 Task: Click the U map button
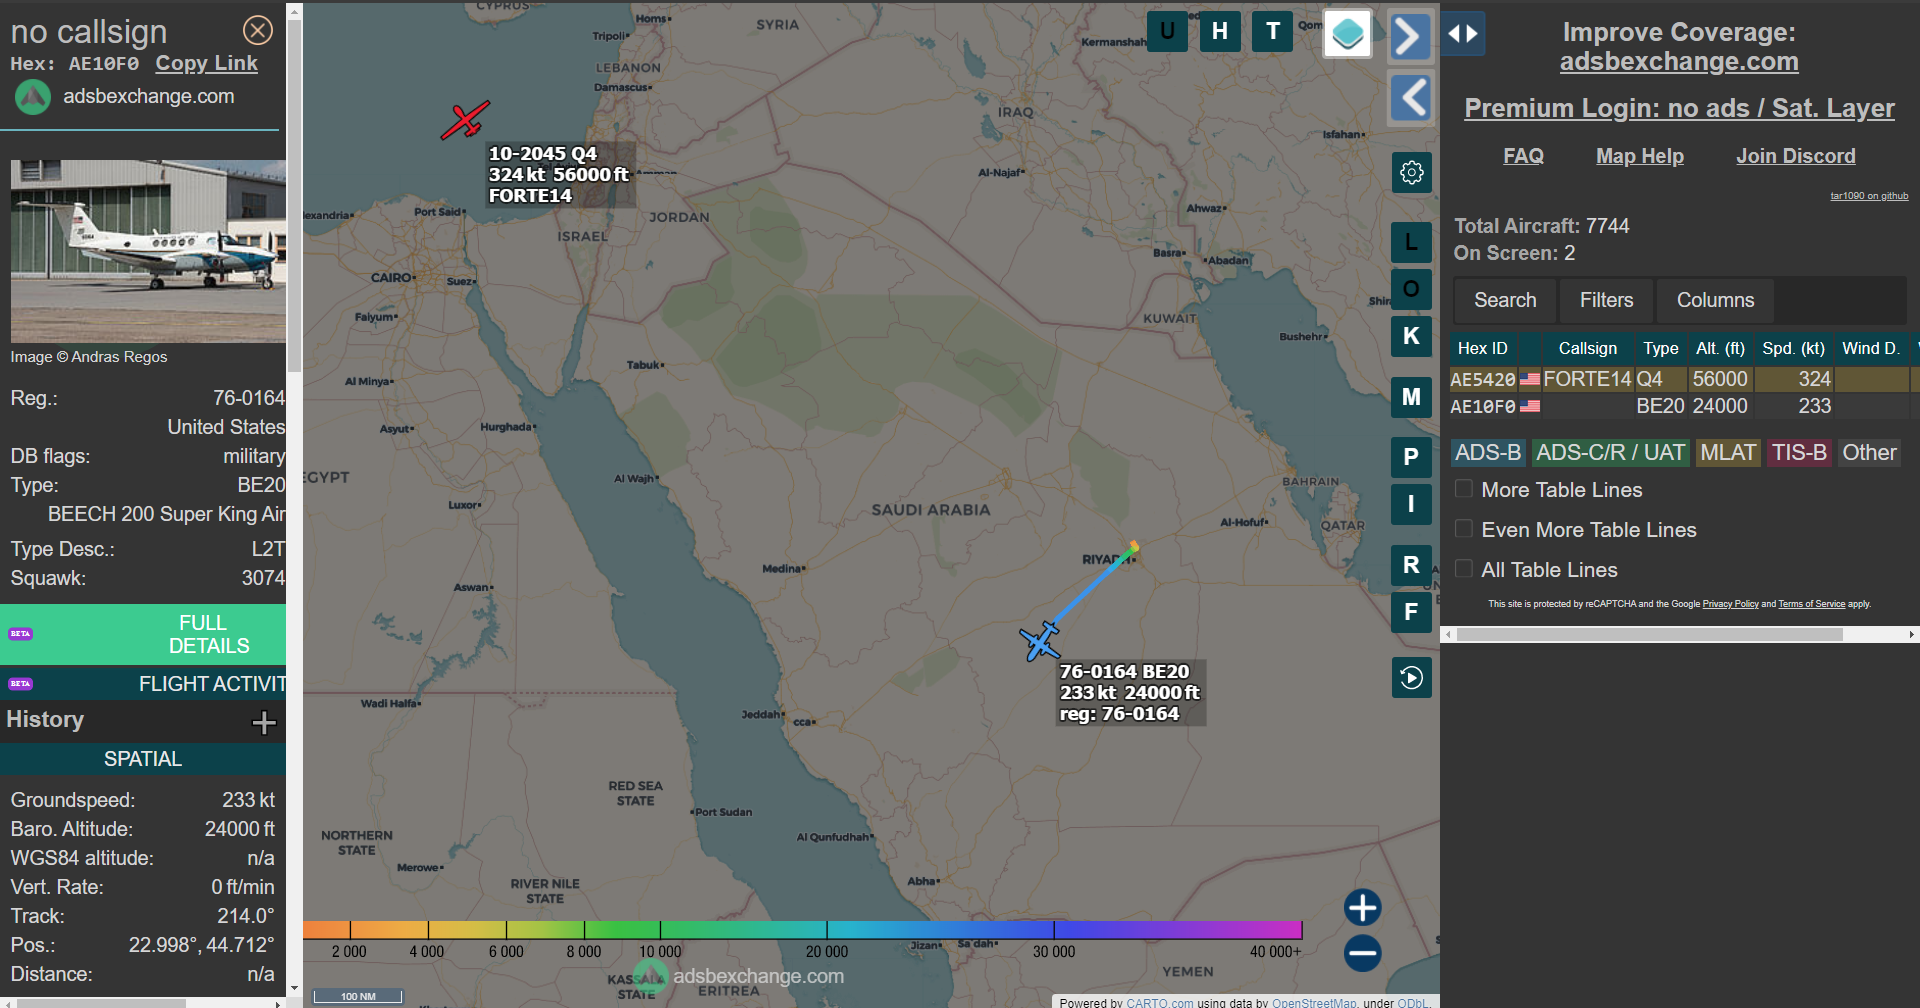pyautogui.click(x=1167, y=32)
